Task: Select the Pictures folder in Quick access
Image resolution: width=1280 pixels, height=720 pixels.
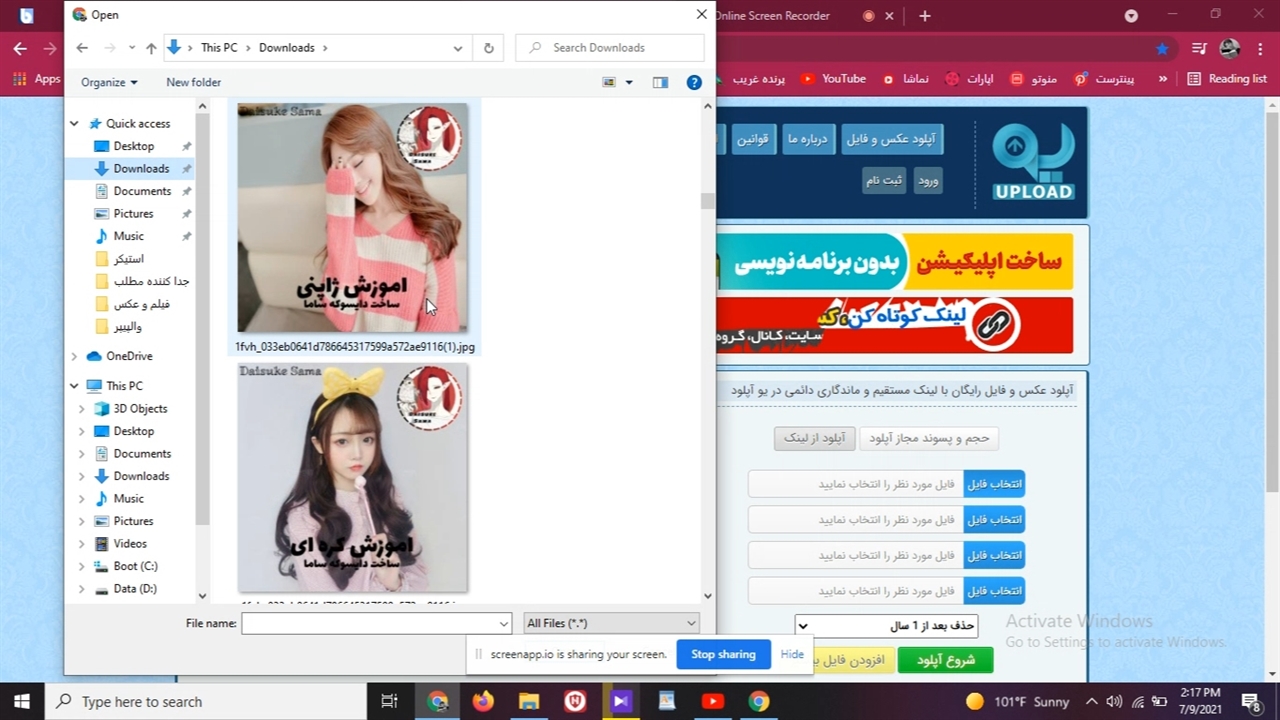Action: pos(133,214)
